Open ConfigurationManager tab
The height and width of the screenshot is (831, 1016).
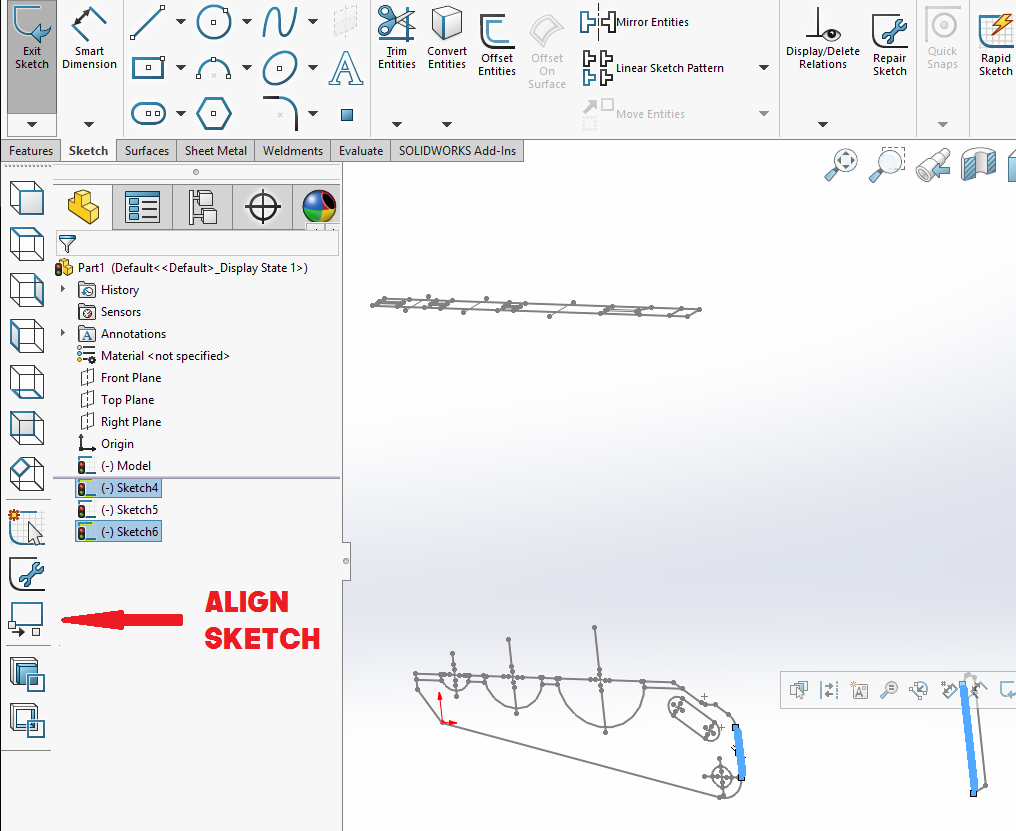(x=202, y=207)
